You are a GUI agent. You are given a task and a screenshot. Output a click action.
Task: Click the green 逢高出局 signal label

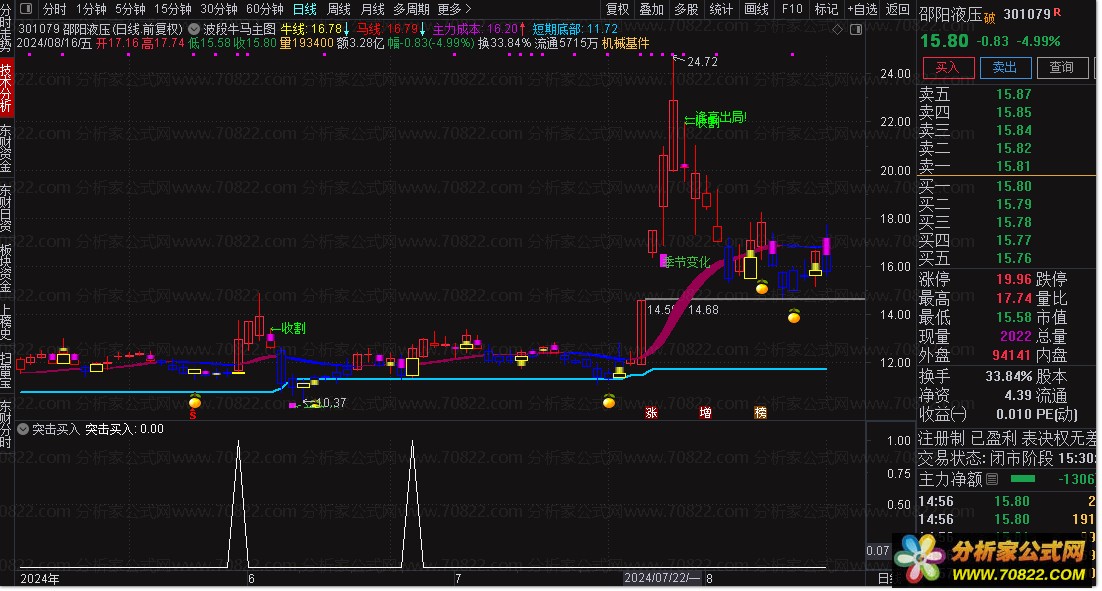point(720,117)
